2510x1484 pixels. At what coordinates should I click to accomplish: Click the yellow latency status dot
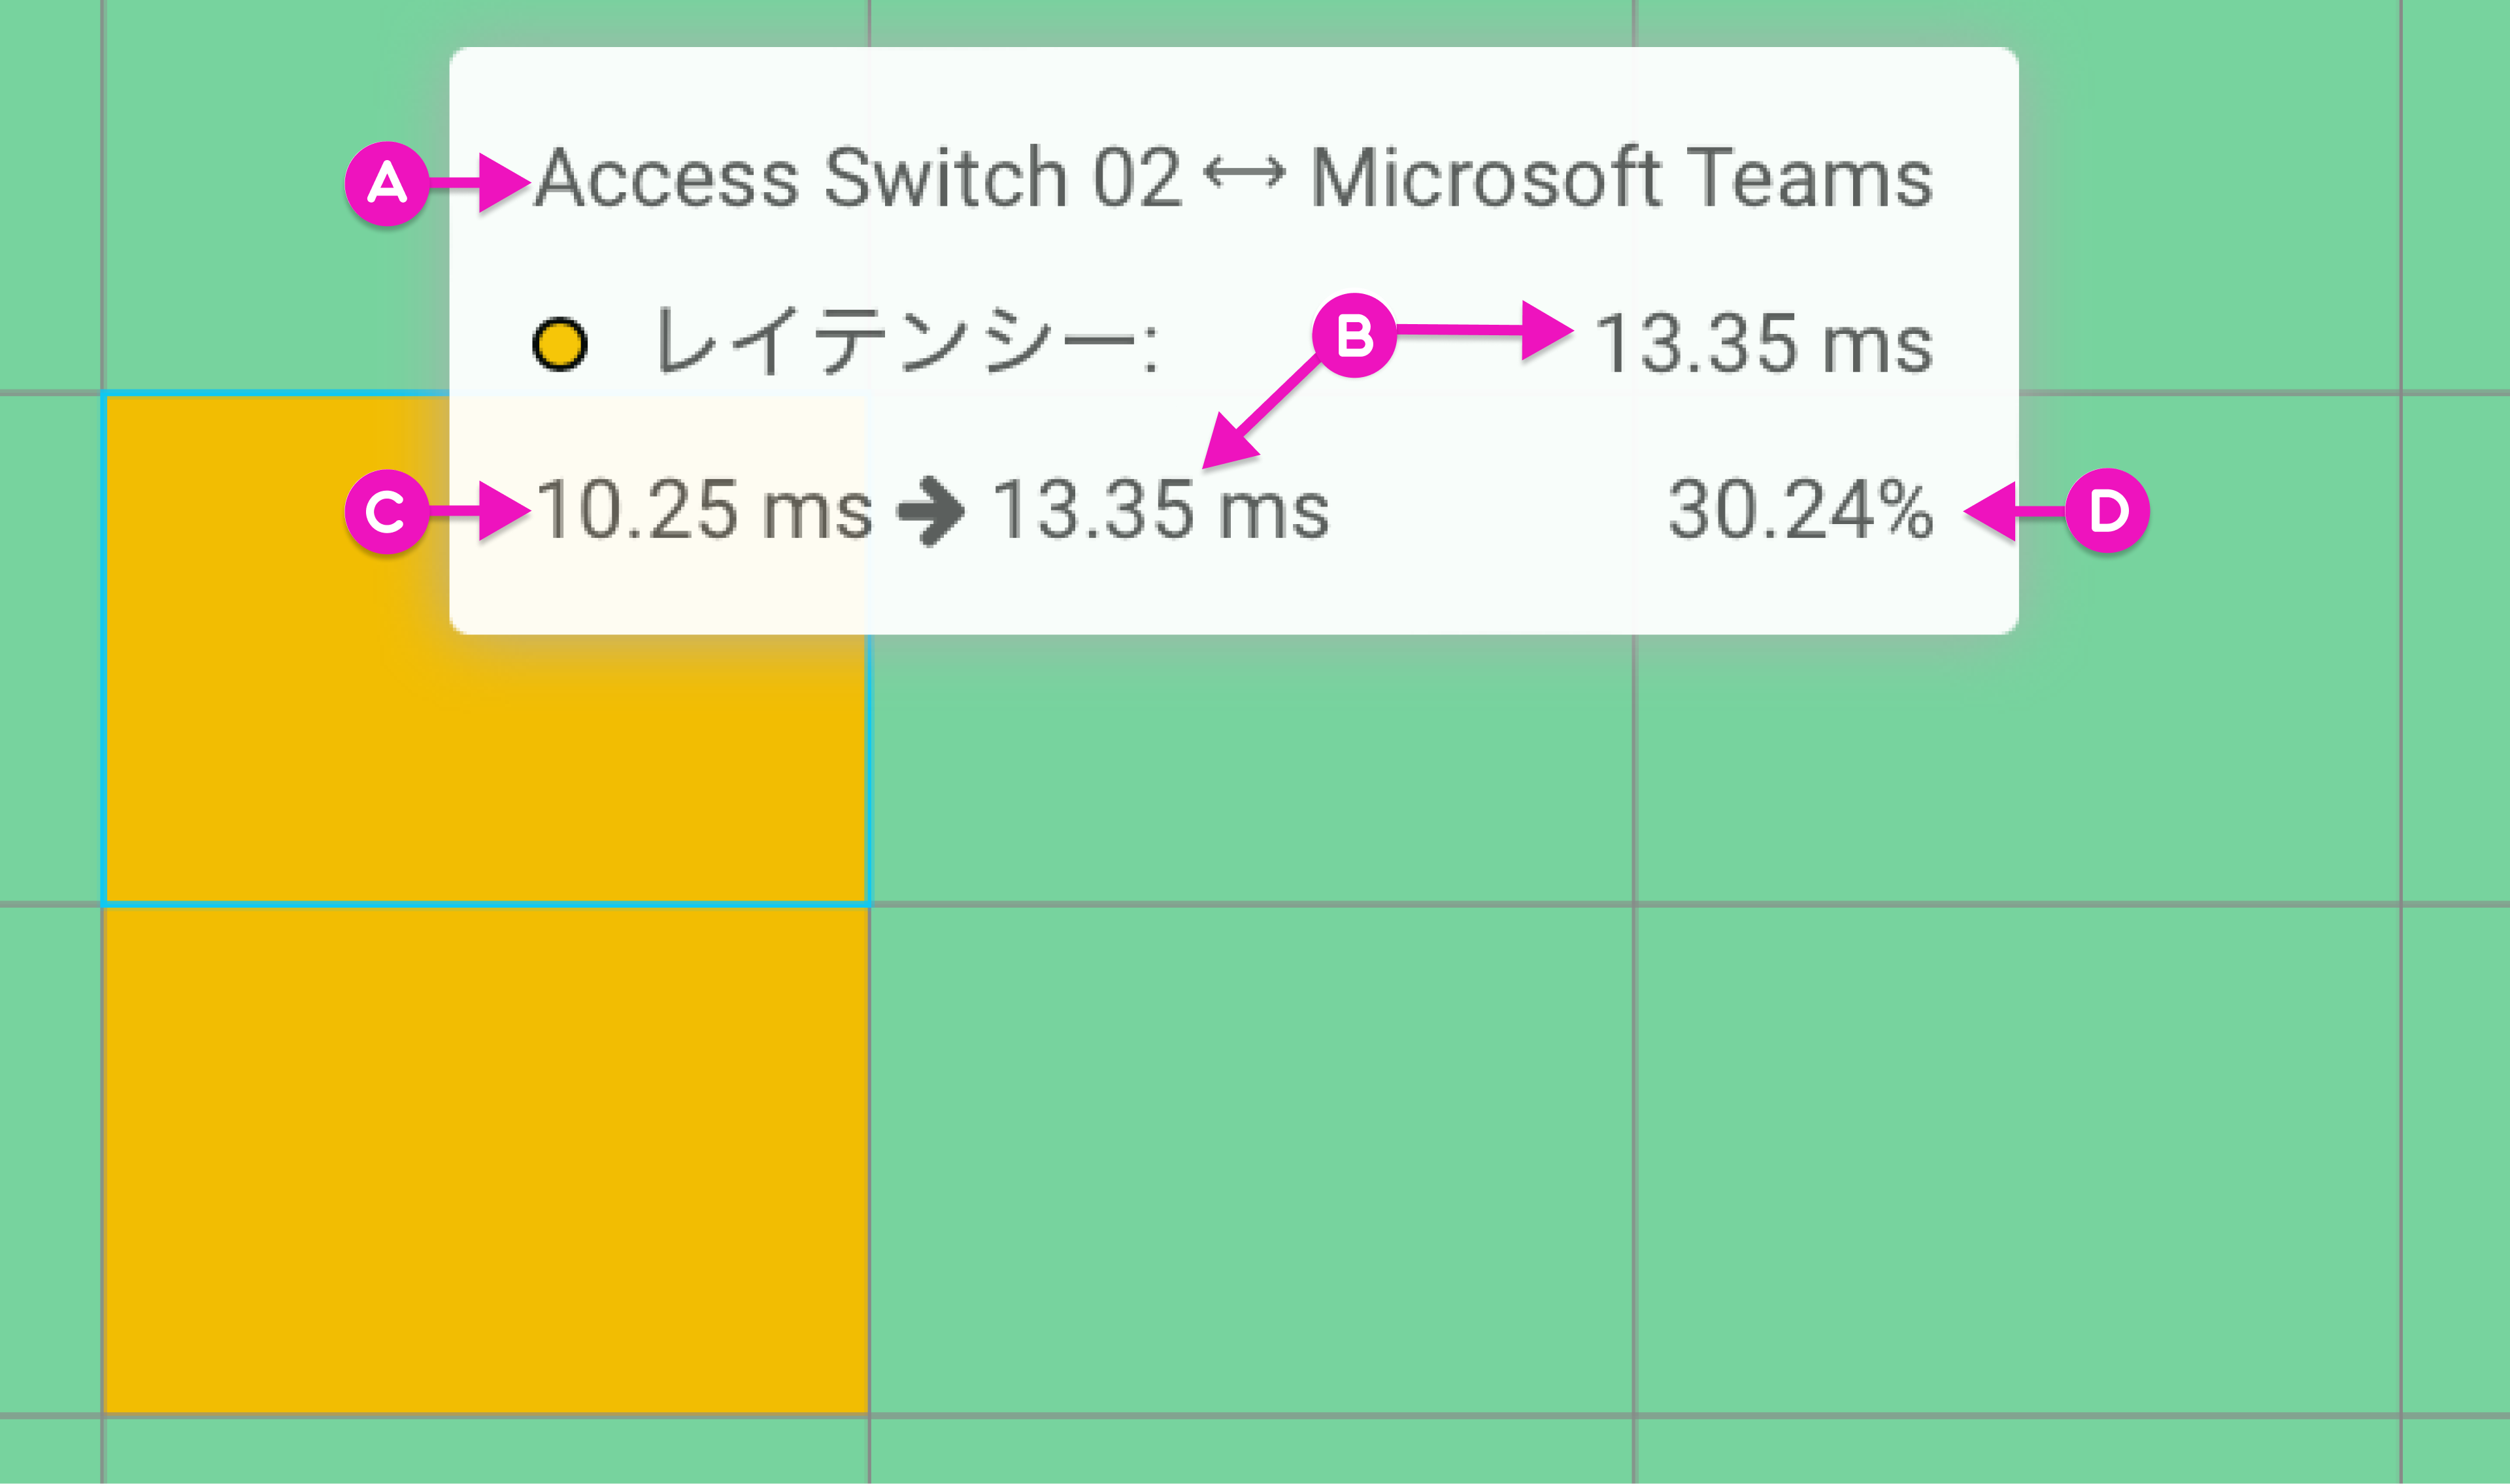click(x=559, y=345)
